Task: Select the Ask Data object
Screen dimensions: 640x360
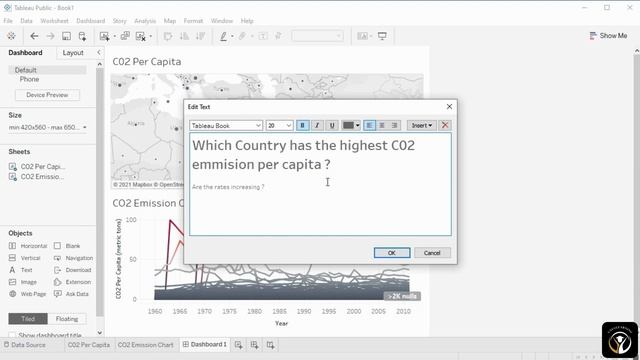Action: tap(71, 294)
